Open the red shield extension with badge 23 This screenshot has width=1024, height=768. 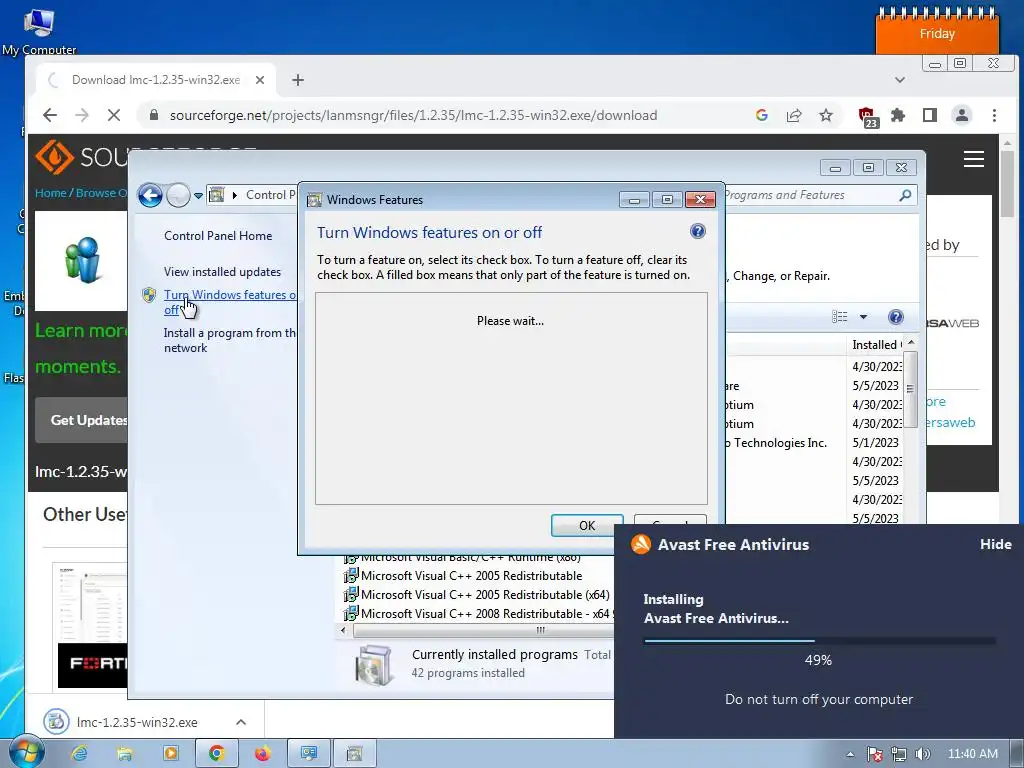(x=867, y=116)
